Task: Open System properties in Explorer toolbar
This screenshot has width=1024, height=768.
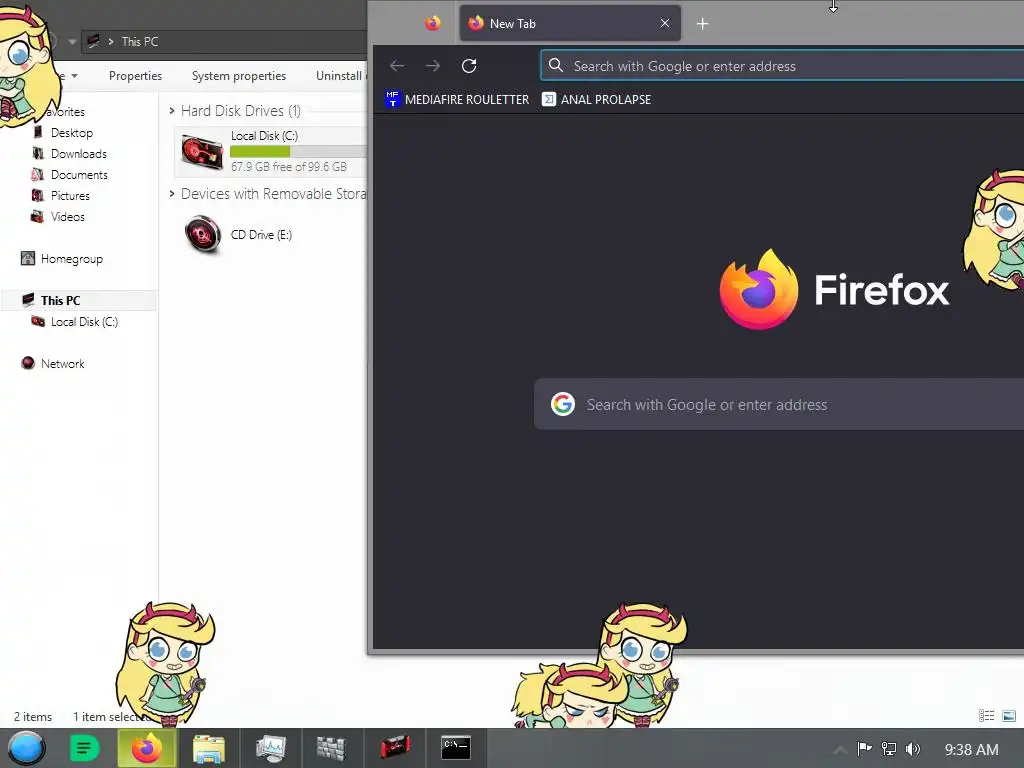Action: pyautogui.click(x=239, y=76)
